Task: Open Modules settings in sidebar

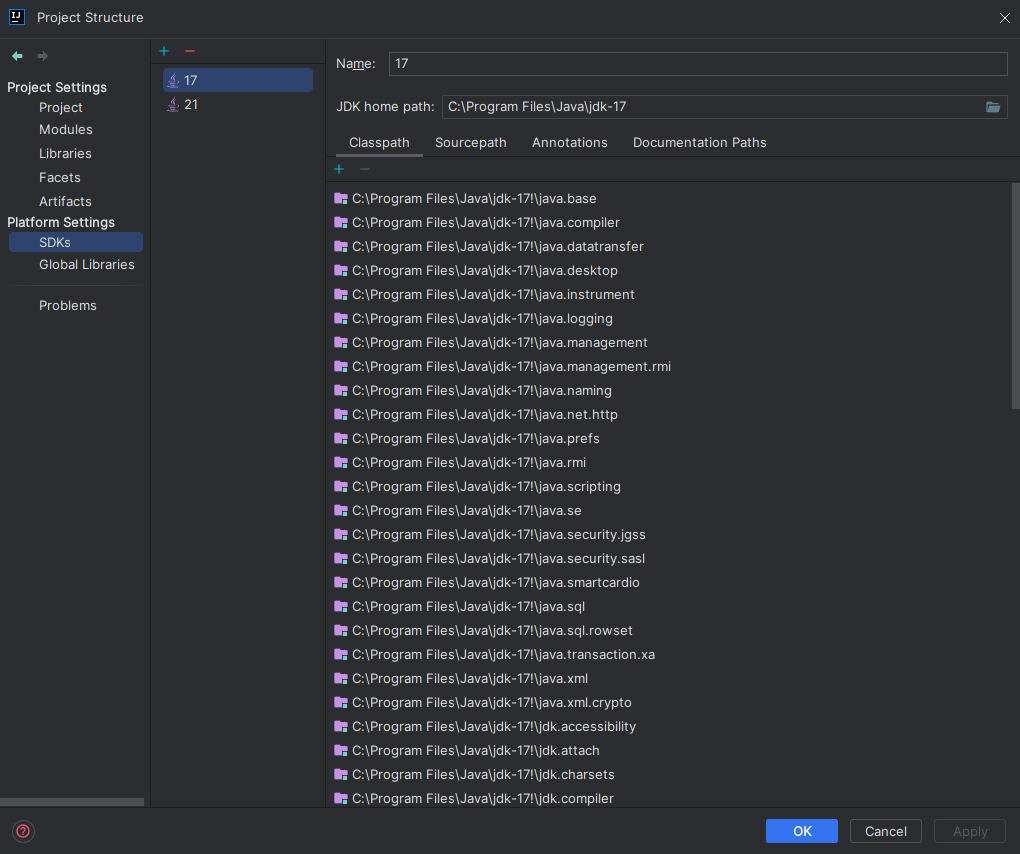Action: tap(66, 129)
